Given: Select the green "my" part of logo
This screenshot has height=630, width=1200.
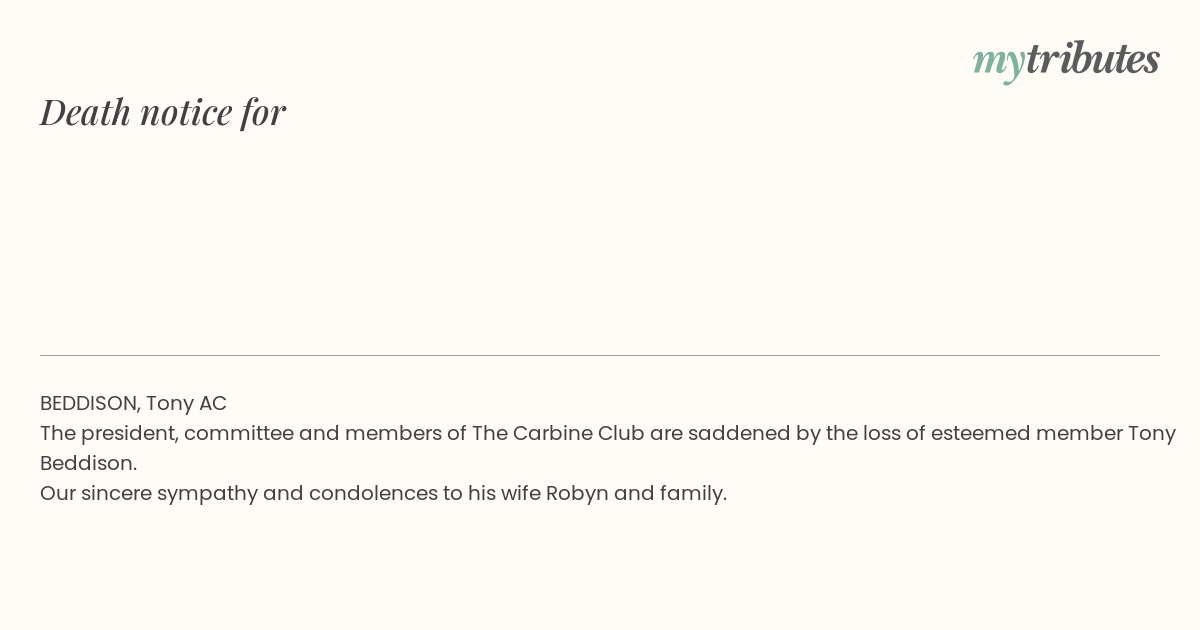Looking at the screenshot, I should [998, 63].
